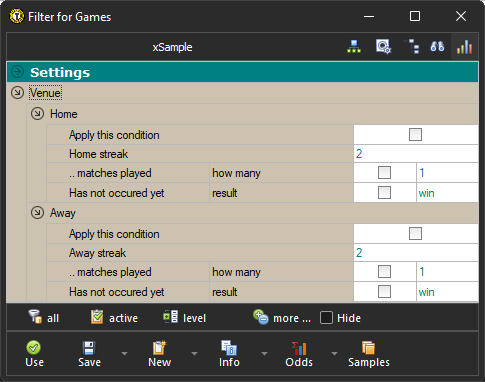Click the network hierarchy icon in header
This screenshot has height=382, width=485.
click(354, 47)
